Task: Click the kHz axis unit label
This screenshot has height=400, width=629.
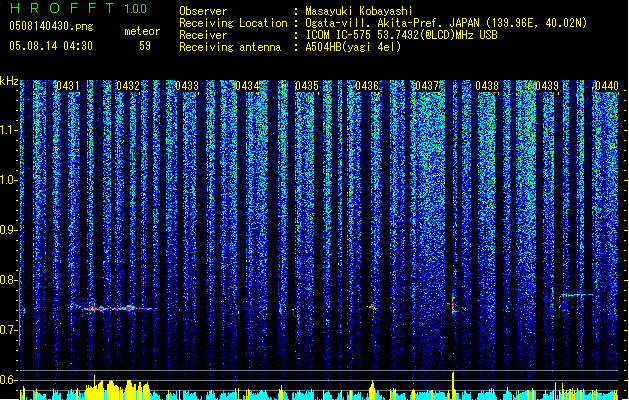Action: [x=9, y=81]
